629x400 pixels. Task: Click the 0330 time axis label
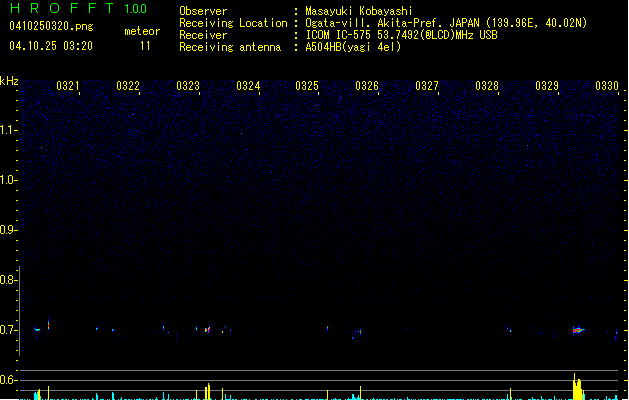(x=607, y=86)
